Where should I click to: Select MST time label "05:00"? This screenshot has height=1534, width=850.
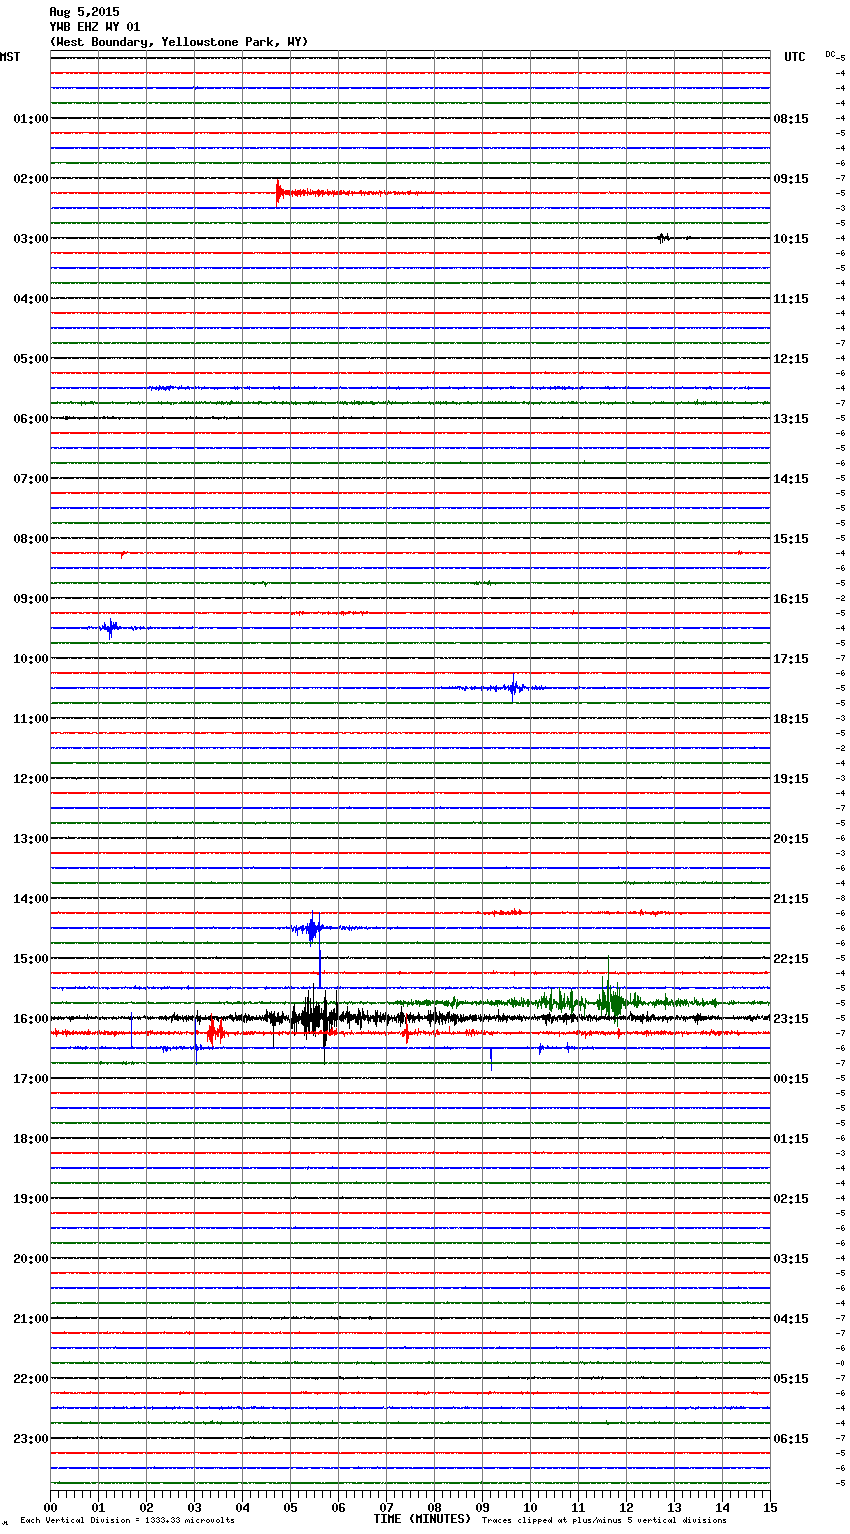tap(31, 359)
